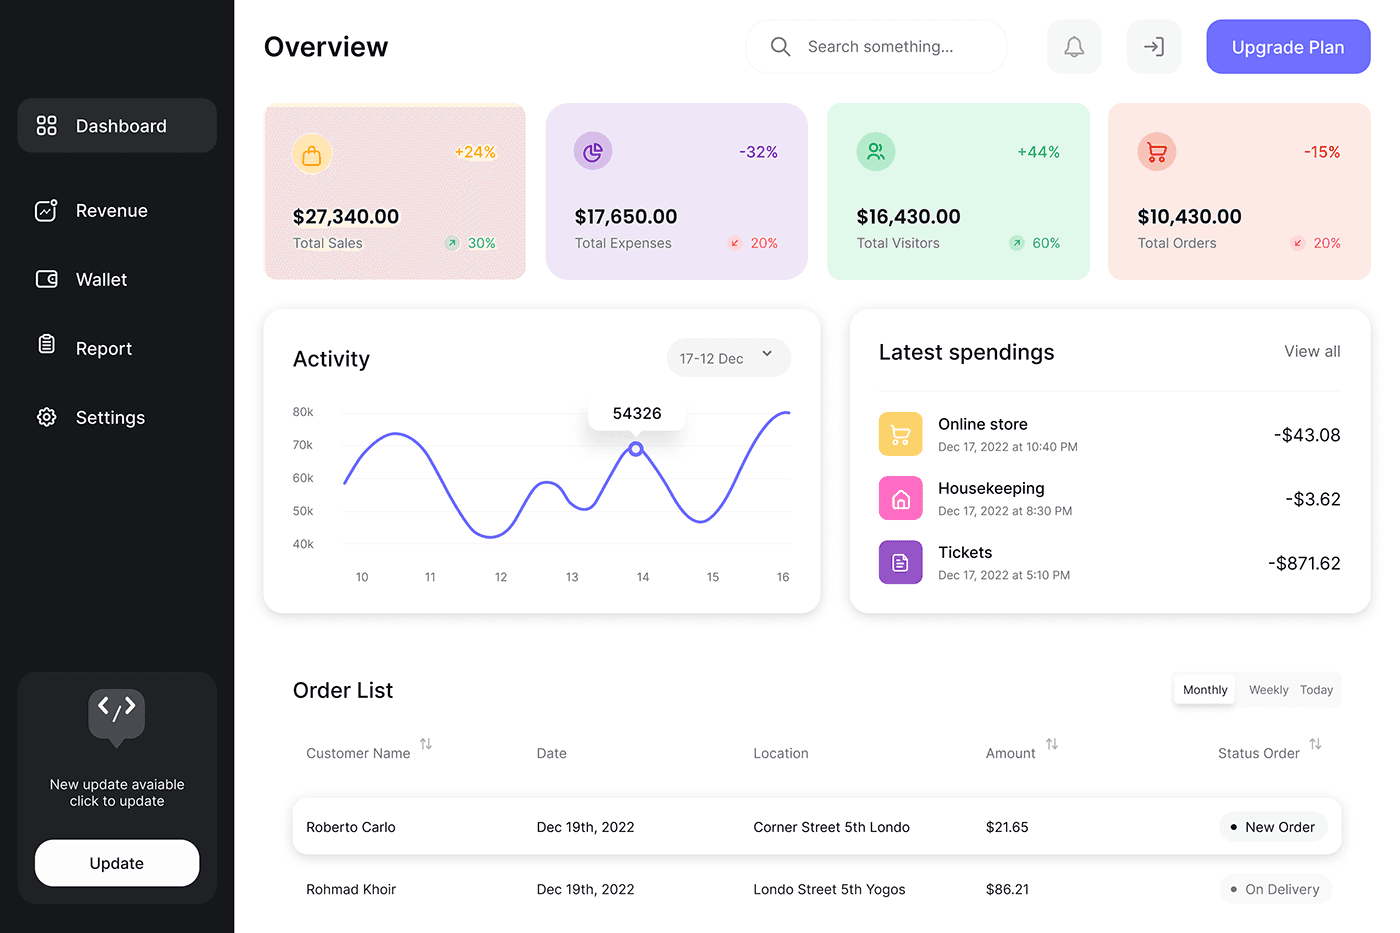The image size is (1400, 933).
Task: Switch order list to Monthly view
Action: 1204,690
